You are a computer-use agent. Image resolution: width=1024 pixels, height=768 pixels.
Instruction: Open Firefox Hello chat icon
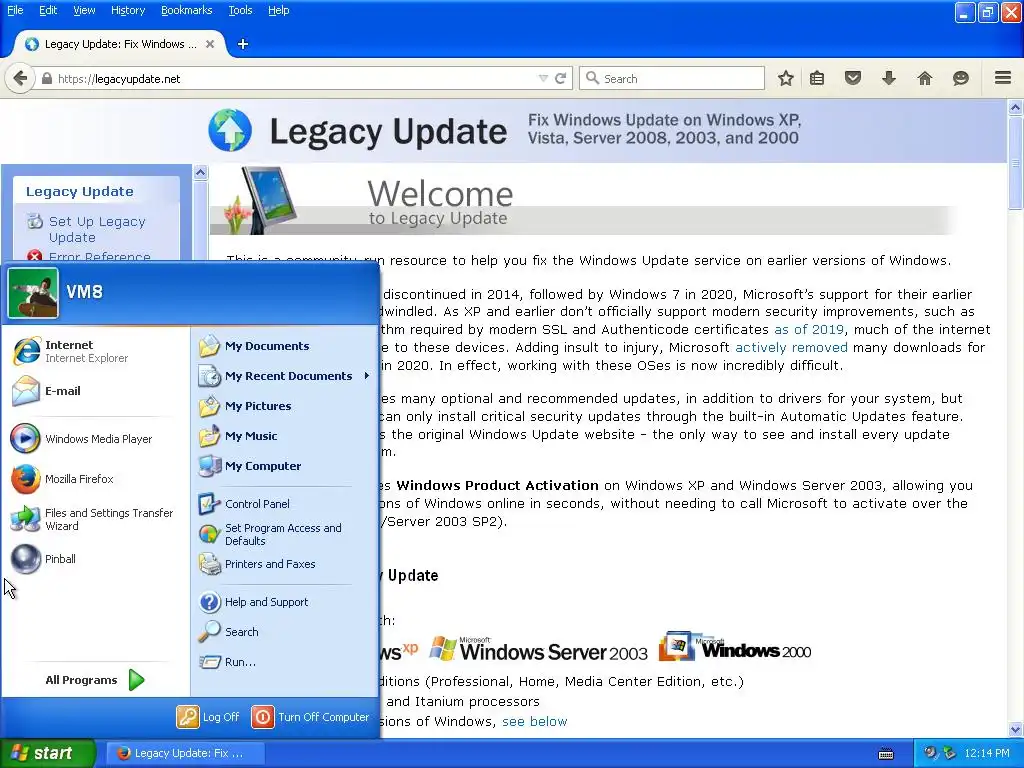point(961,79)
